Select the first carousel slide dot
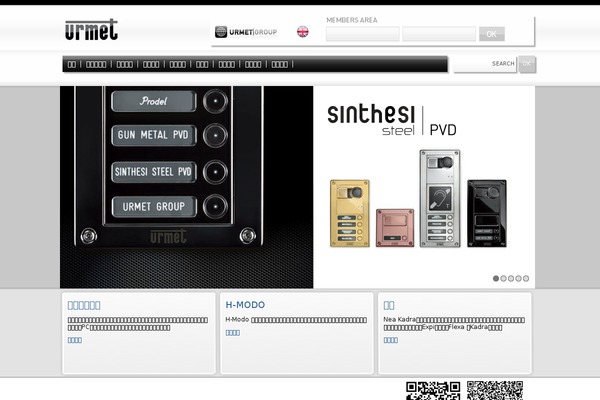This screenshot has height=400, width=600. tap(496, 278)
